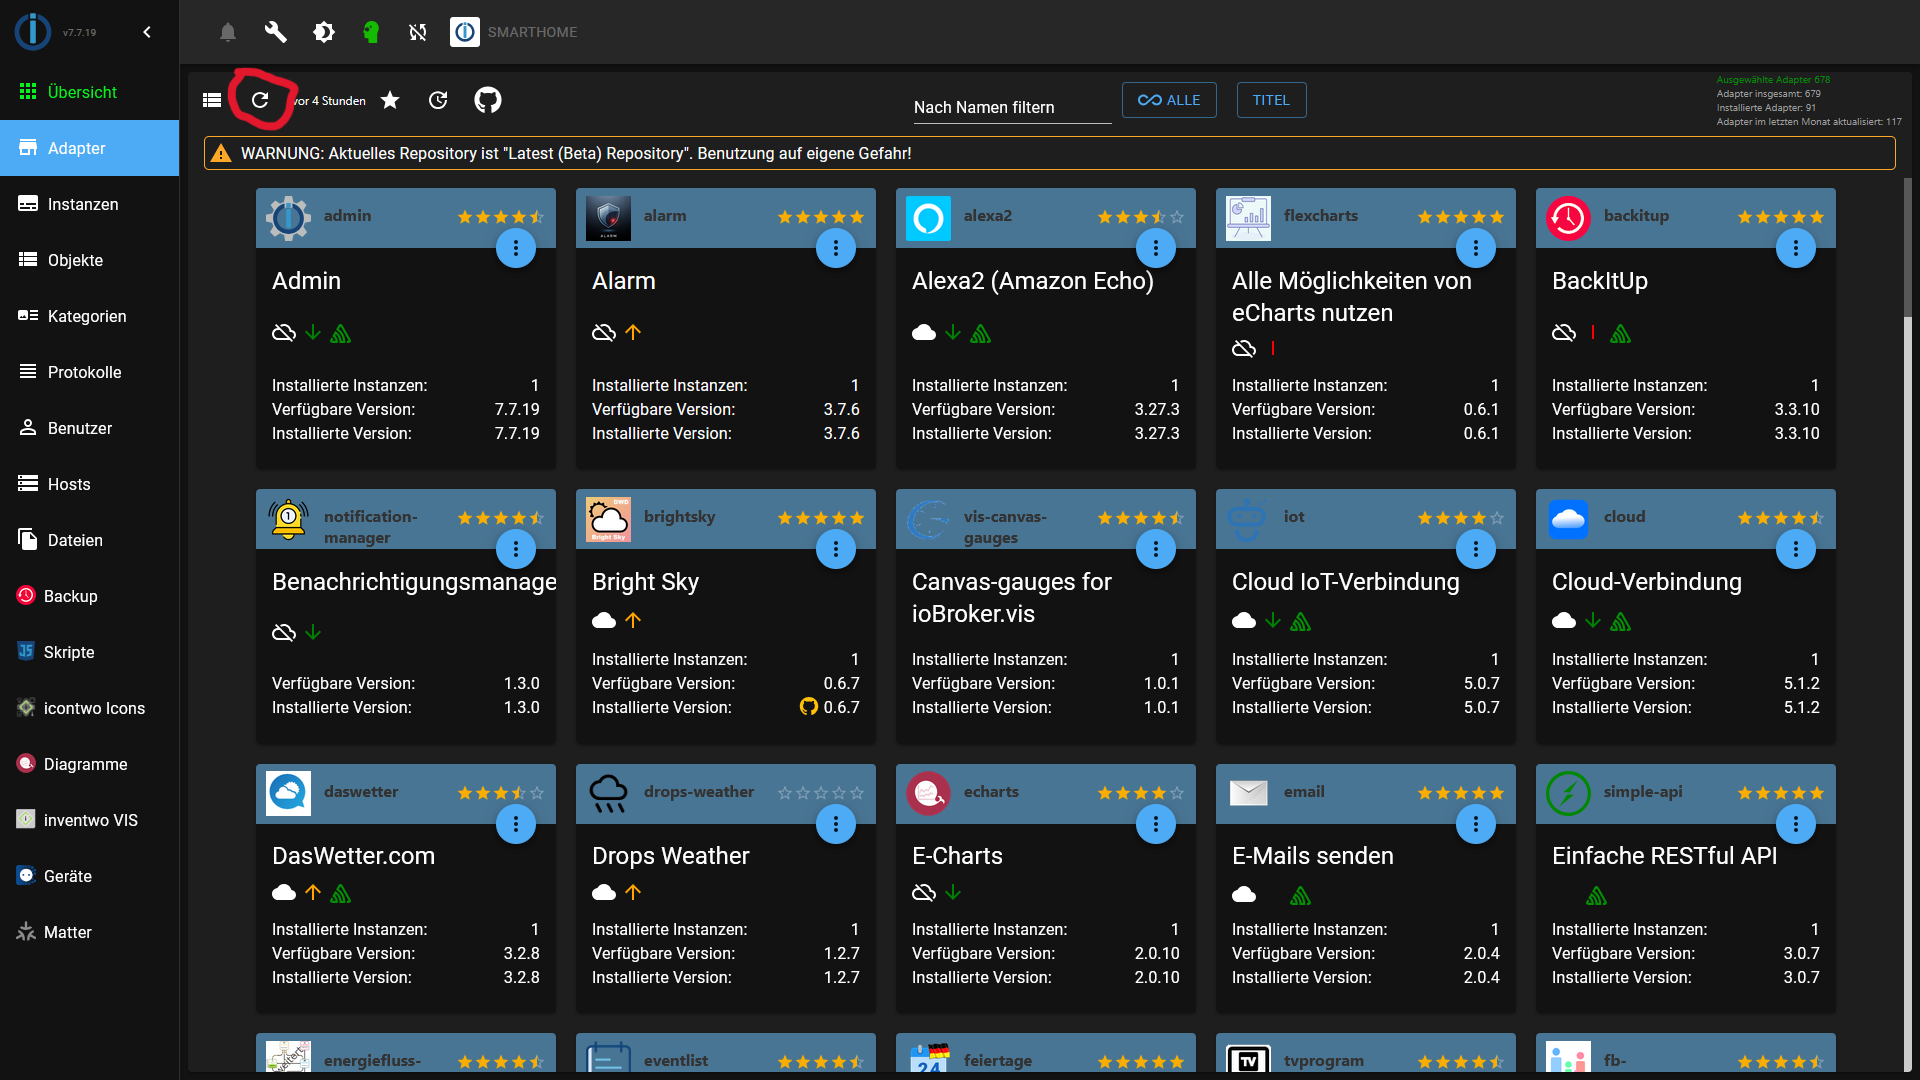The height and width of the screenshot is (1080, 1920).
Task: Open the Protokolle section in sidebar
Action: (x=83, y=372)
